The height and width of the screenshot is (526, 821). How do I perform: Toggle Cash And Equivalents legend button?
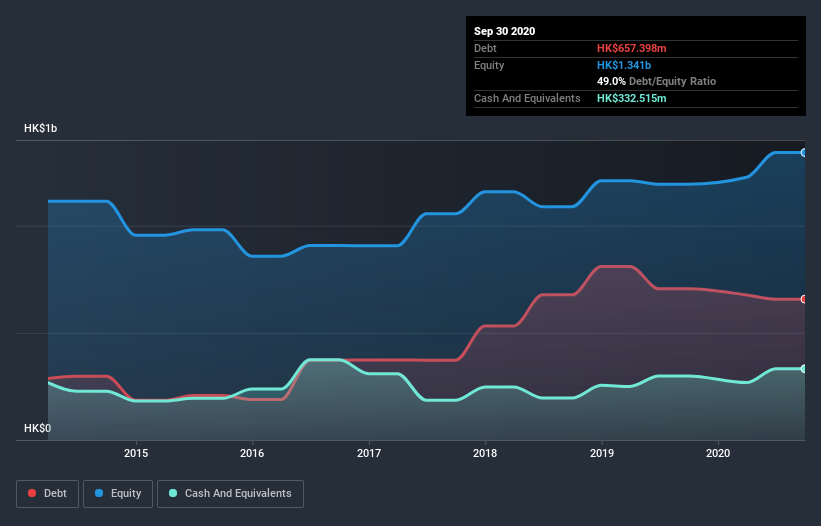(230, 494)
